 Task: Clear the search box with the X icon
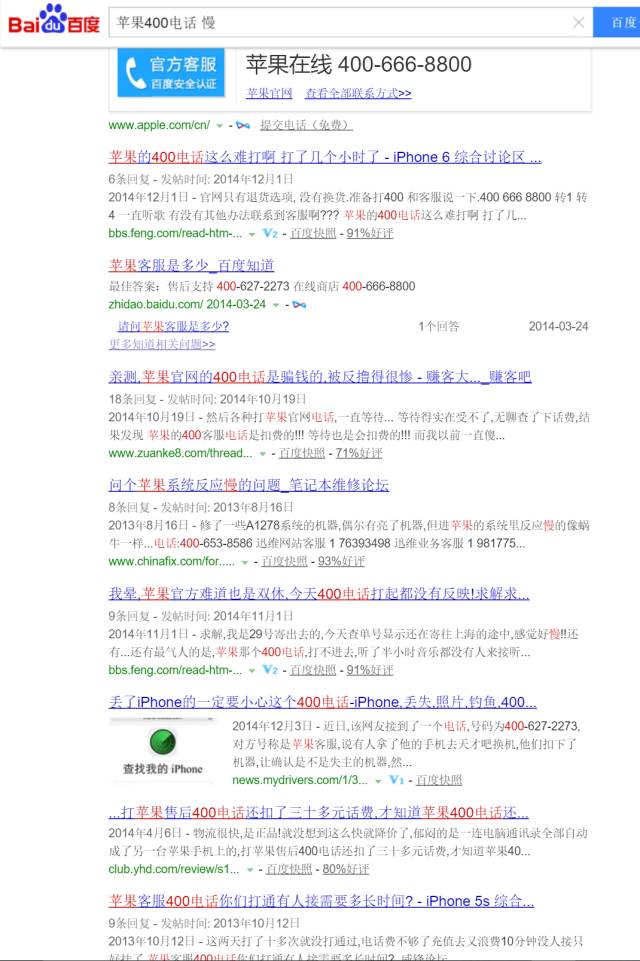click(578, 23)
